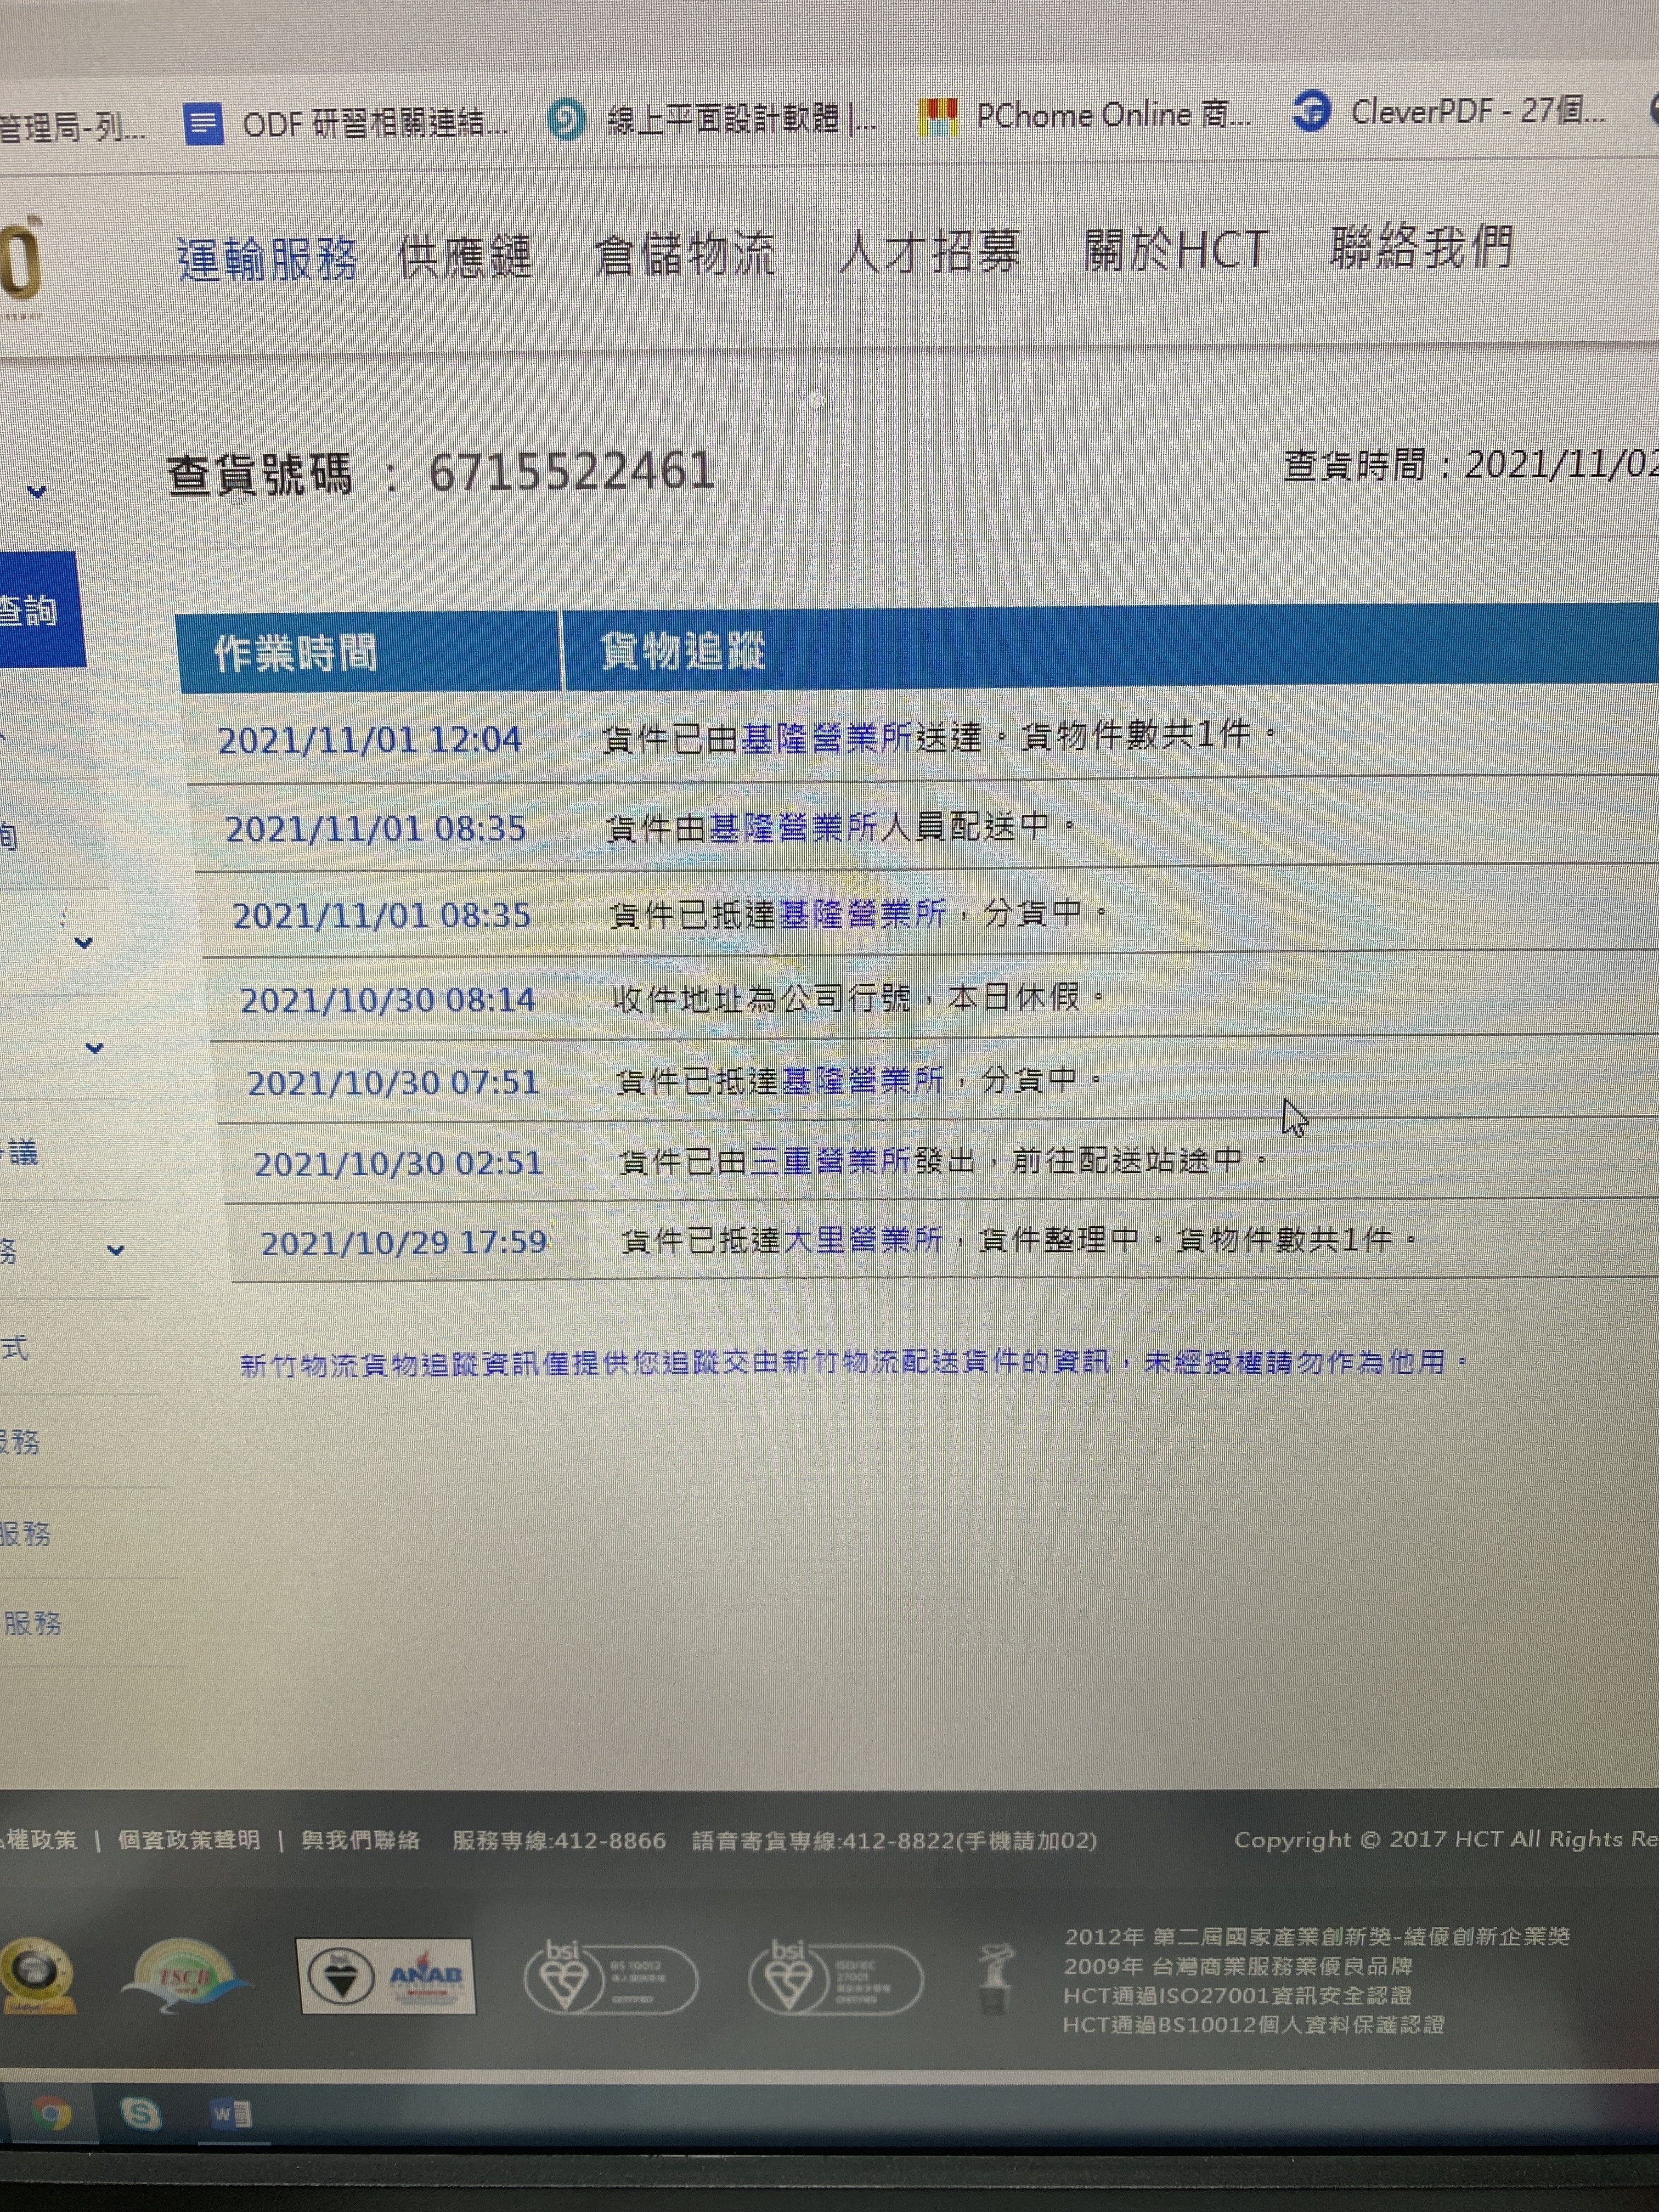
Task: Click the 2021/10/29 17:59 timestamp
Action: (x=404, y=1243)
